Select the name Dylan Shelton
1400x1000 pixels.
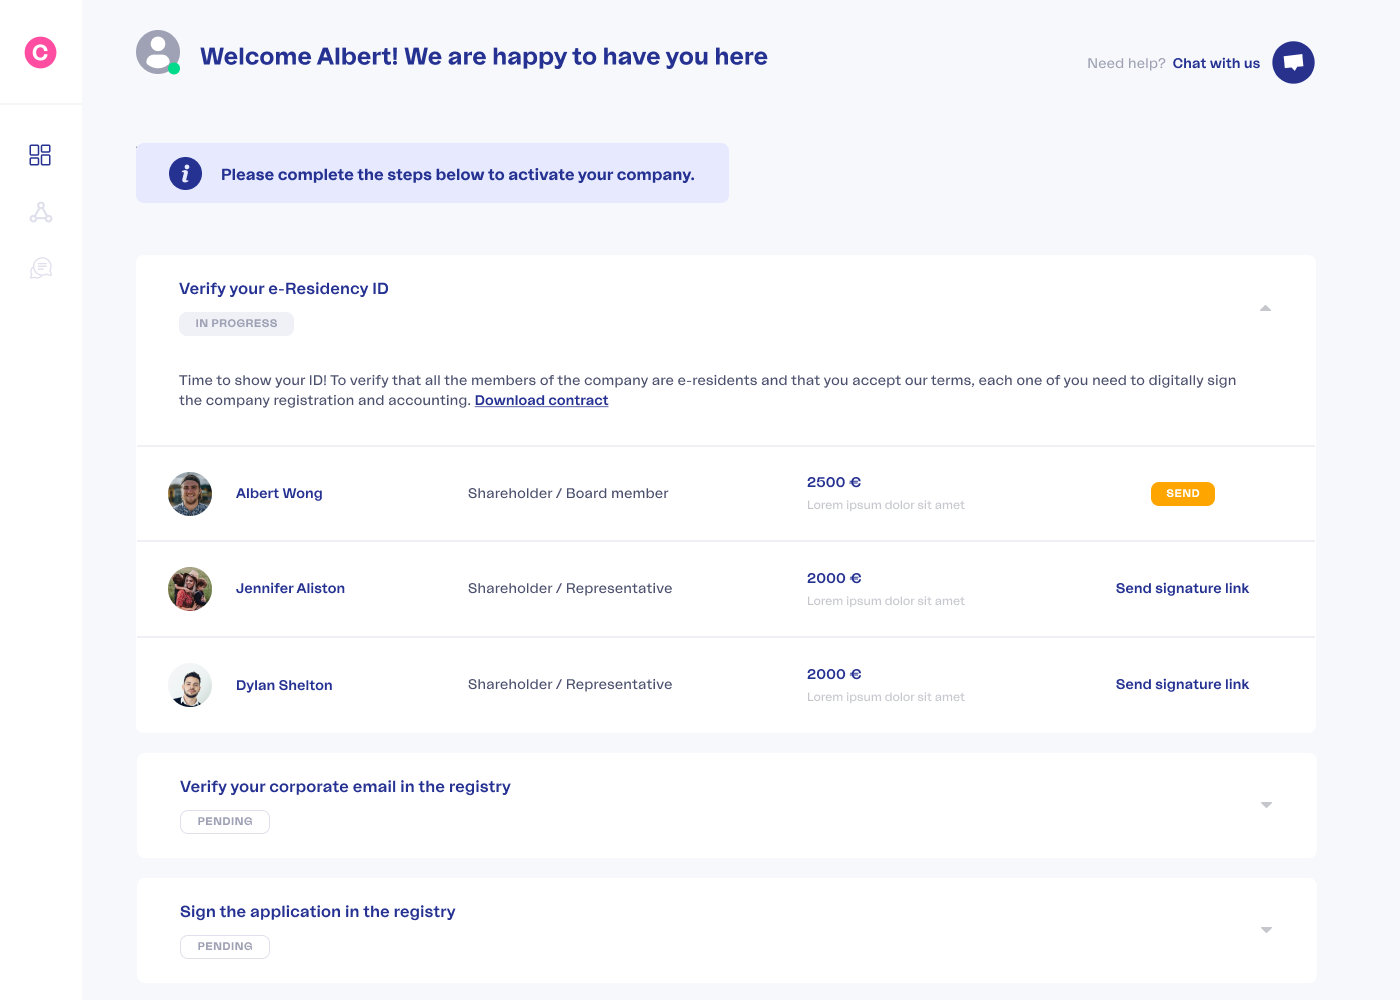pos(284,685)
